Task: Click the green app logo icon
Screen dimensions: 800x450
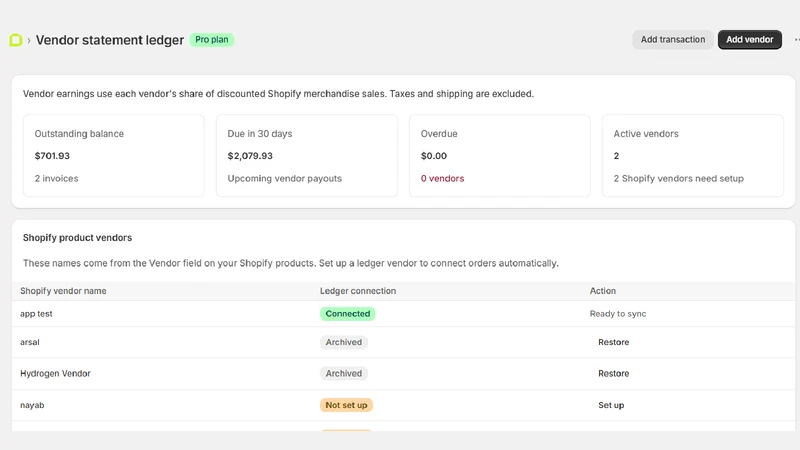Action: pos(16,40)
